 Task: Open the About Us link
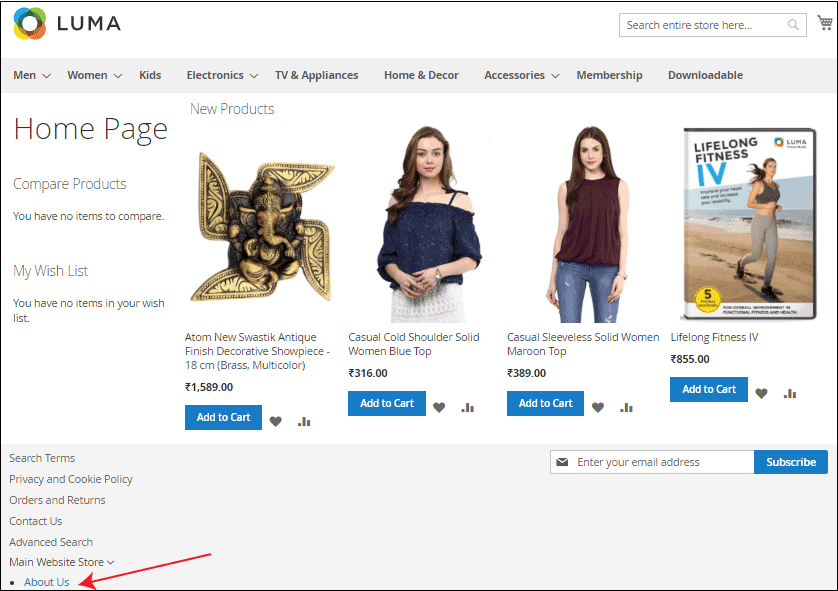pos(46,582)
